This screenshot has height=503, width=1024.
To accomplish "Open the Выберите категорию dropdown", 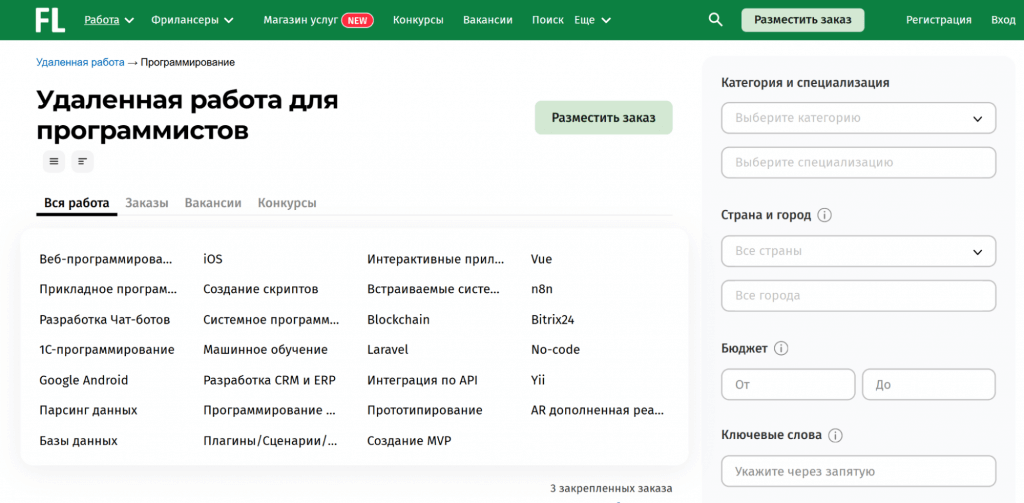I will (x=858, y=118).
